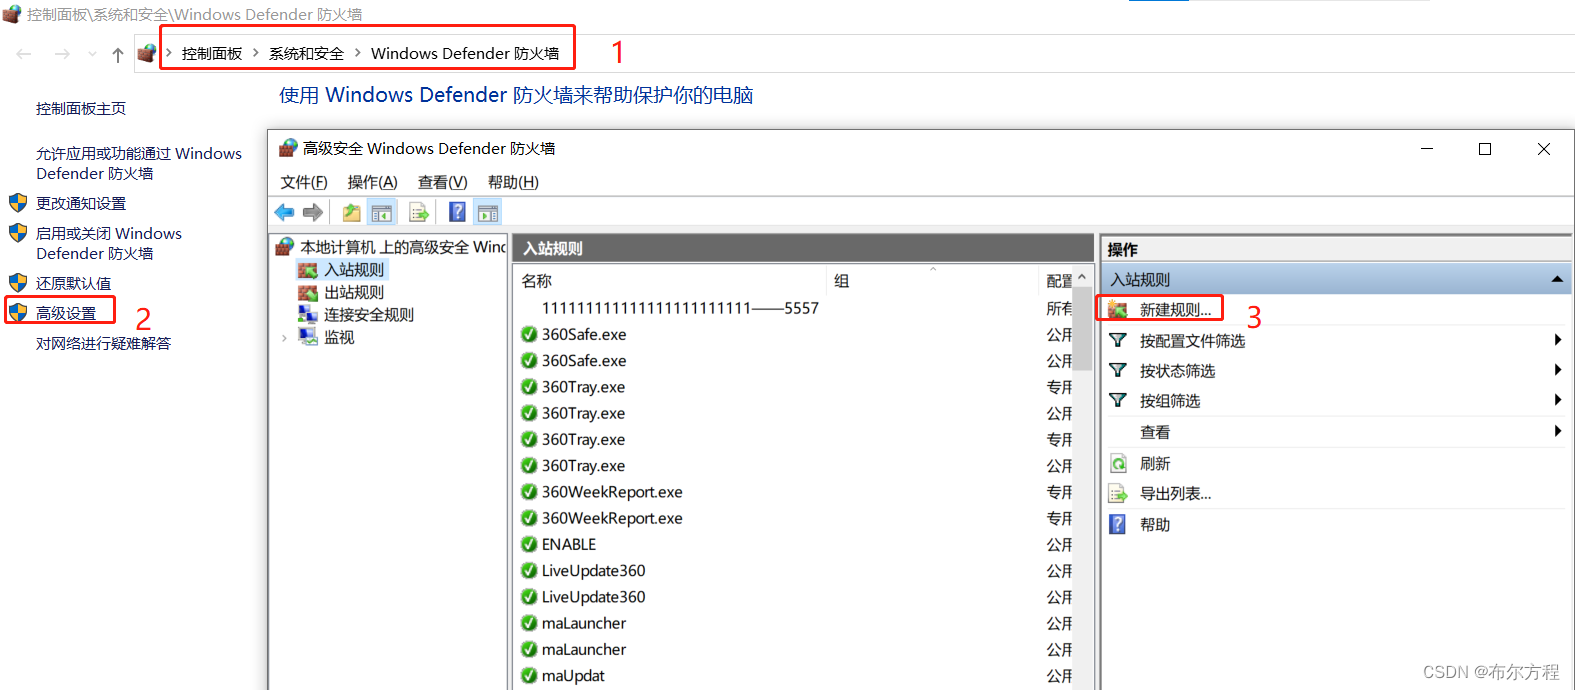The height and width of the screenshot is (690, 1575).
Task: Select the rule named 1111111…——5557
Action: click(x=680, y=308)
